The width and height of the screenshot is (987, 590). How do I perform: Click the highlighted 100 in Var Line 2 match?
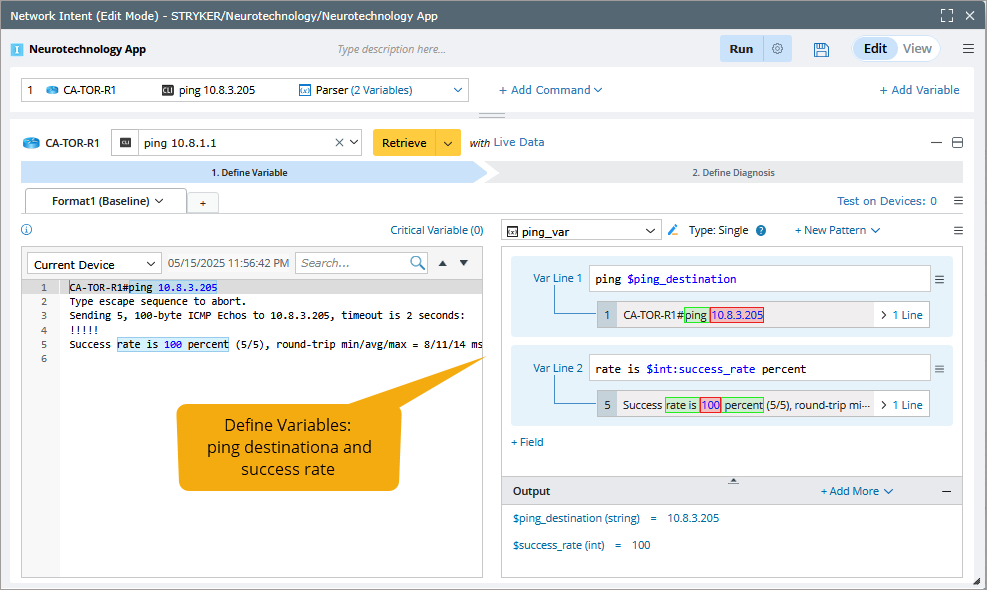[710, 405]
